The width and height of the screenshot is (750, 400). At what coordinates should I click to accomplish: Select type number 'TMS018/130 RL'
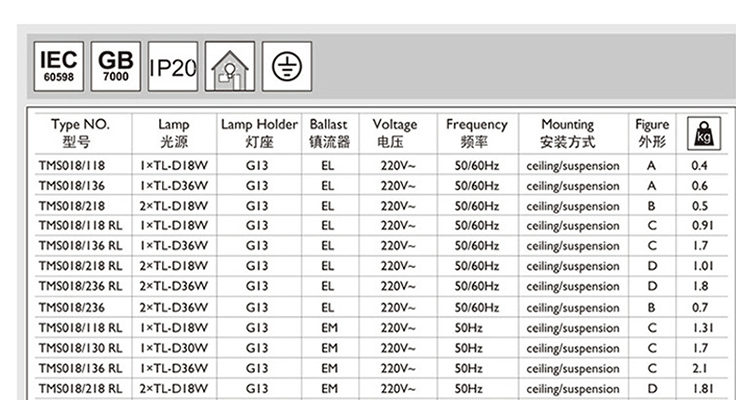pos(80,348)
